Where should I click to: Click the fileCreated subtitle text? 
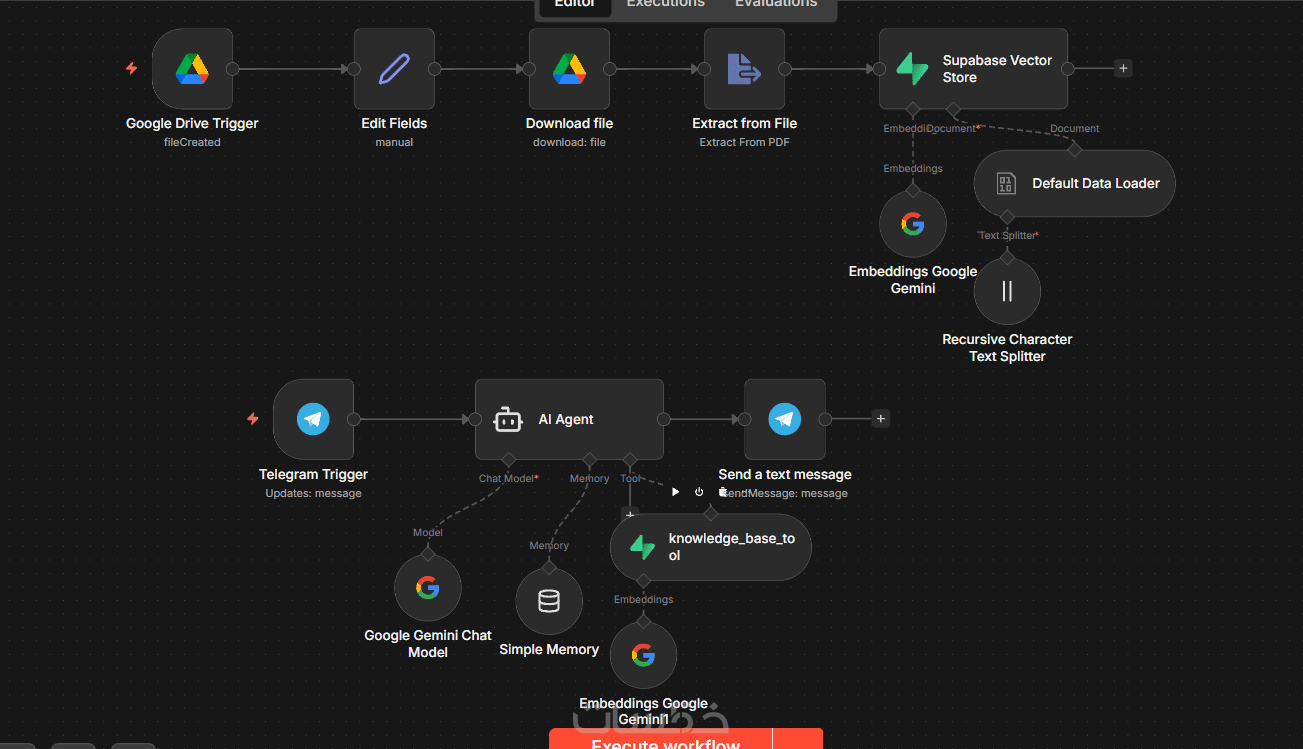(192, 142)
